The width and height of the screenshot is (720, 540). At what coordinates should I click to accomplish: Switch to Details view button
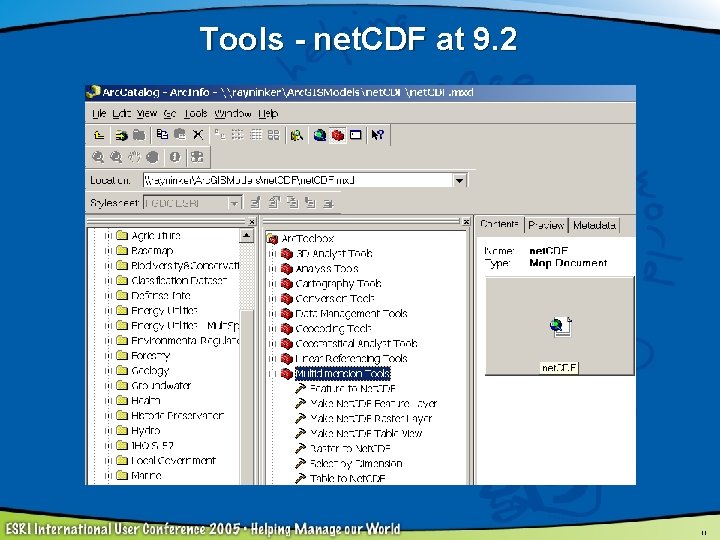point(255,135)
